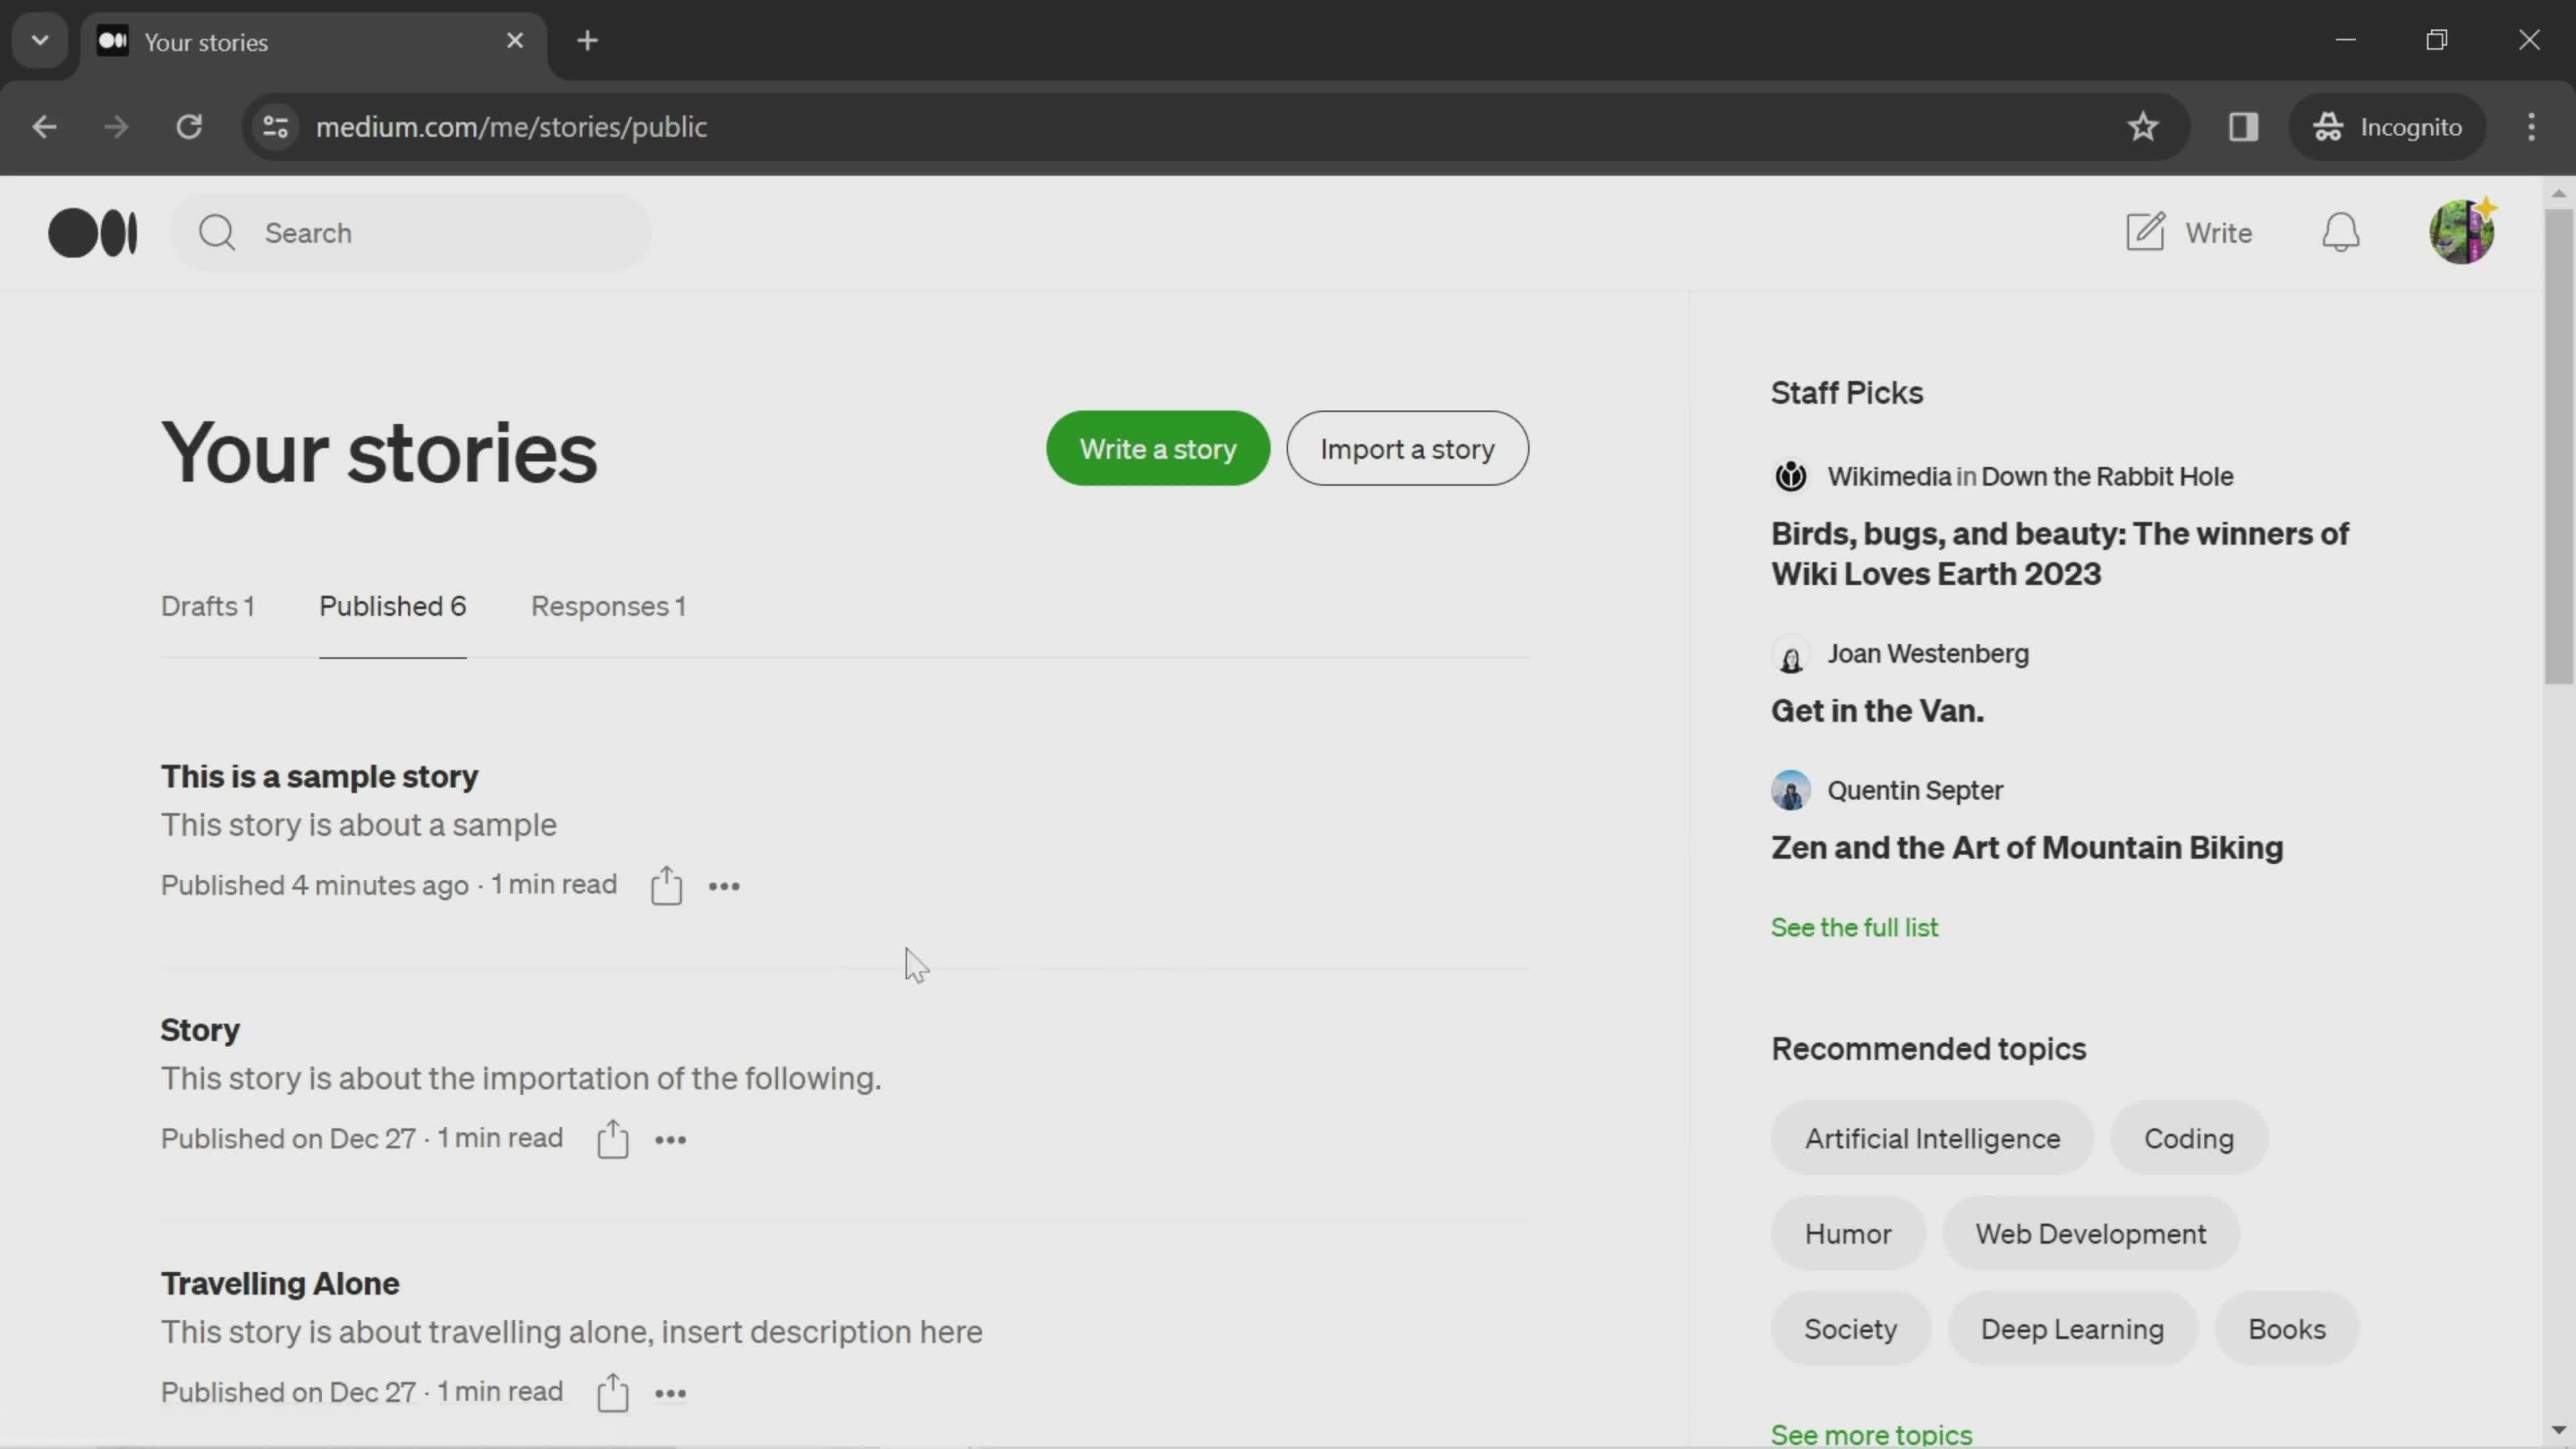Click the Published 6 tab
This screenshot has width=2576, height=1449.
(x=392, y=605)
